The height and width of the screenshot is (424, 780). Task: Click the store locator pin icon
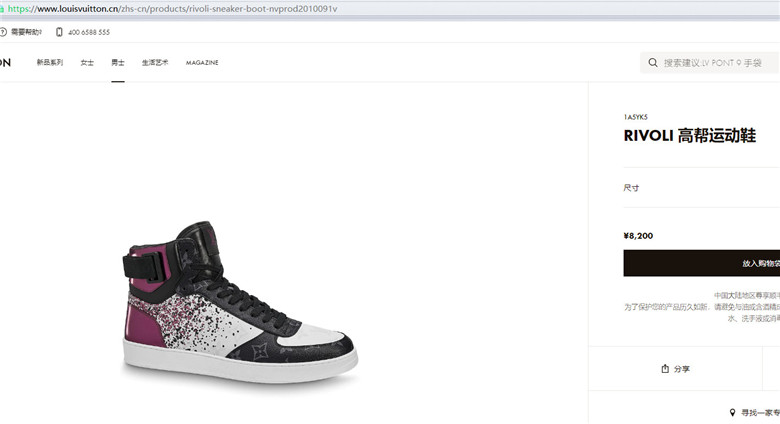coord(732,413)
